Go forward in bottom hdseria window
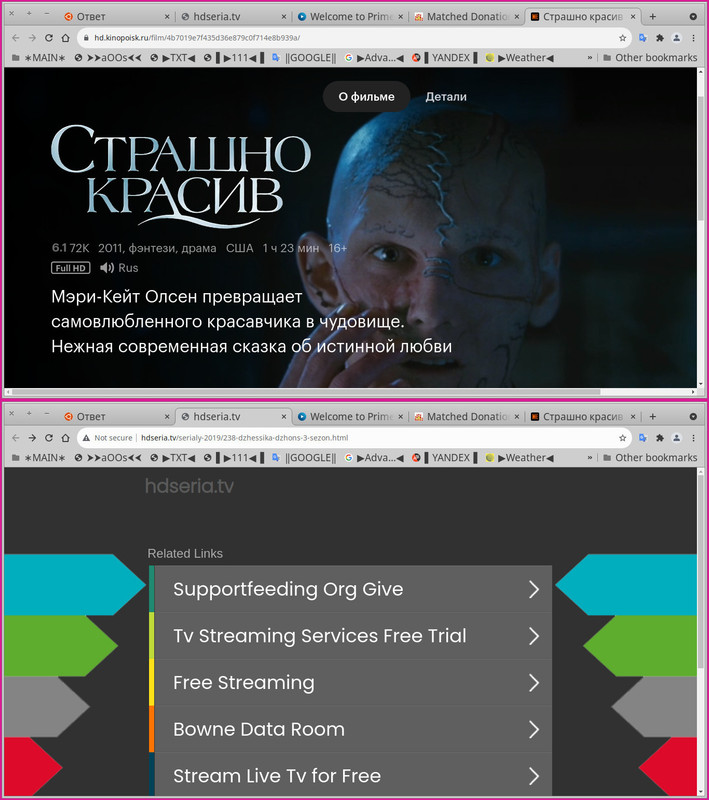 click(x=32, y=438)
